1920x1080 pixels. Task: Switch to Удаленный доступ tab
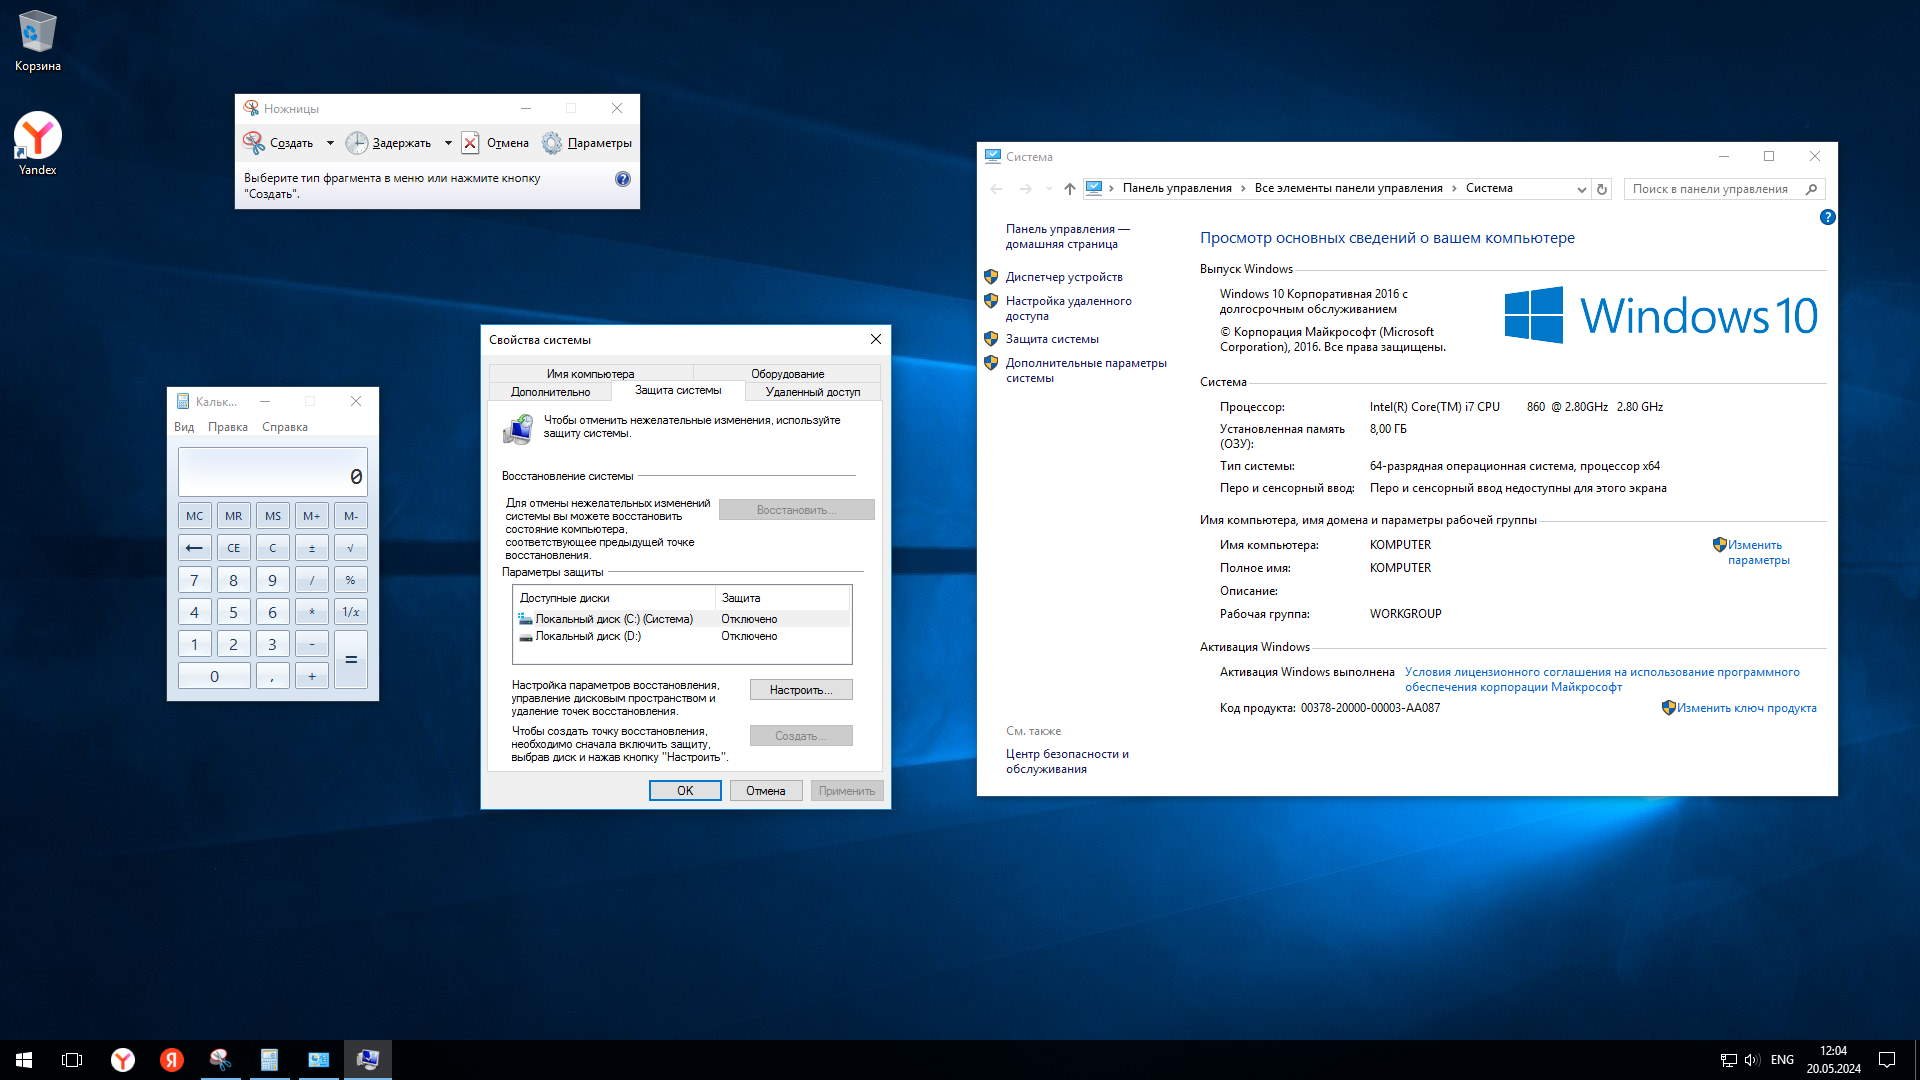(x=812, y=392)
